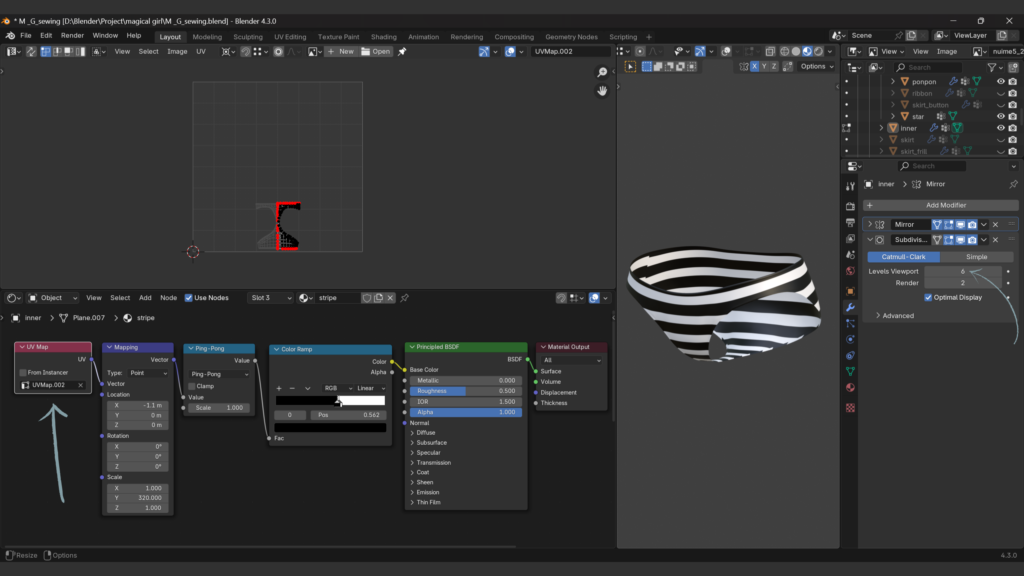Open the Modifiers wrench properties tab

850,307
